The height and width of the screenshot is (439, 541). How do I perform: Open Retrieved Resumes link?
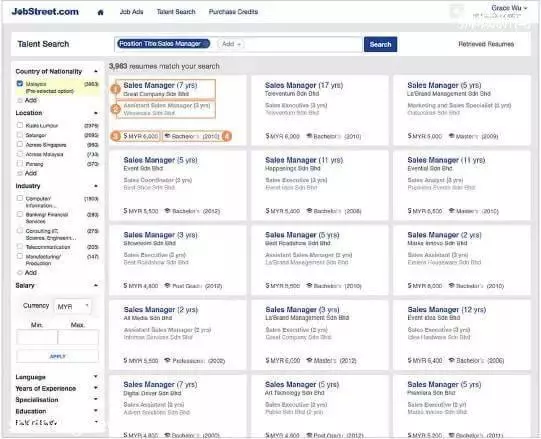click(x=486, y=44)
